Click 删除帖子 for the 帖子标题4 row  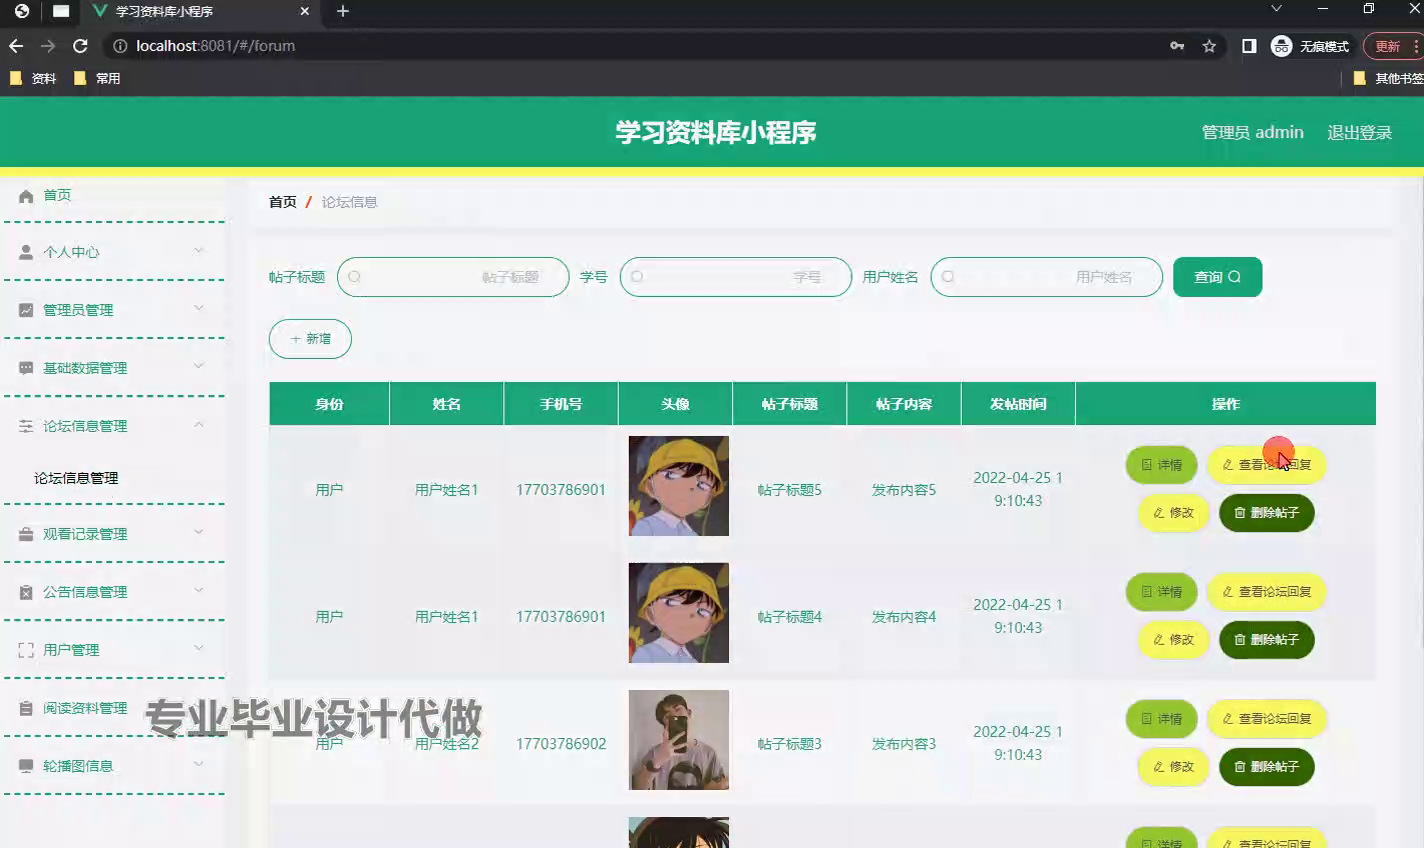(x=1267, y=640)
